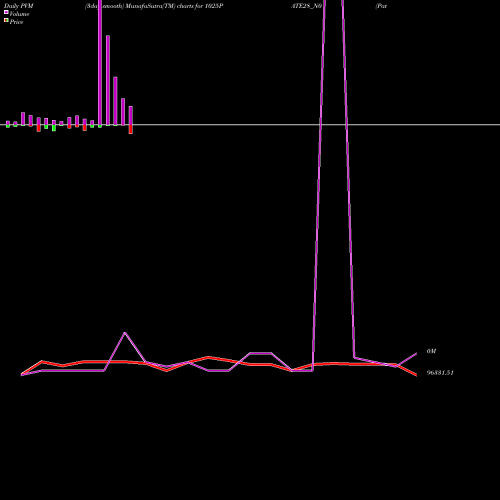The width and height of the screenshot is (500, 500).
Task: Click the red-green Price legend swatch
Action: tap(6, 20)
